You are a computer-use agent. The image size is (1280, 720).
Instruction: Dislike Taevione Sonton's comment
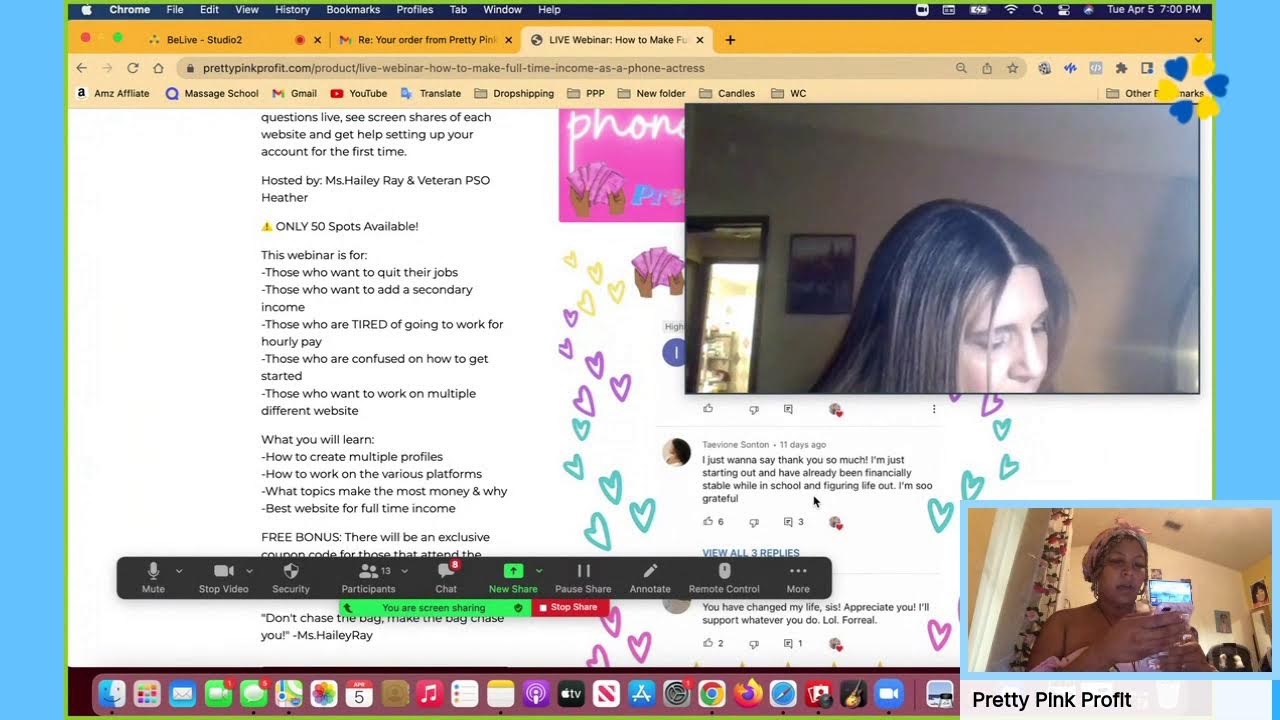[754, 522]
